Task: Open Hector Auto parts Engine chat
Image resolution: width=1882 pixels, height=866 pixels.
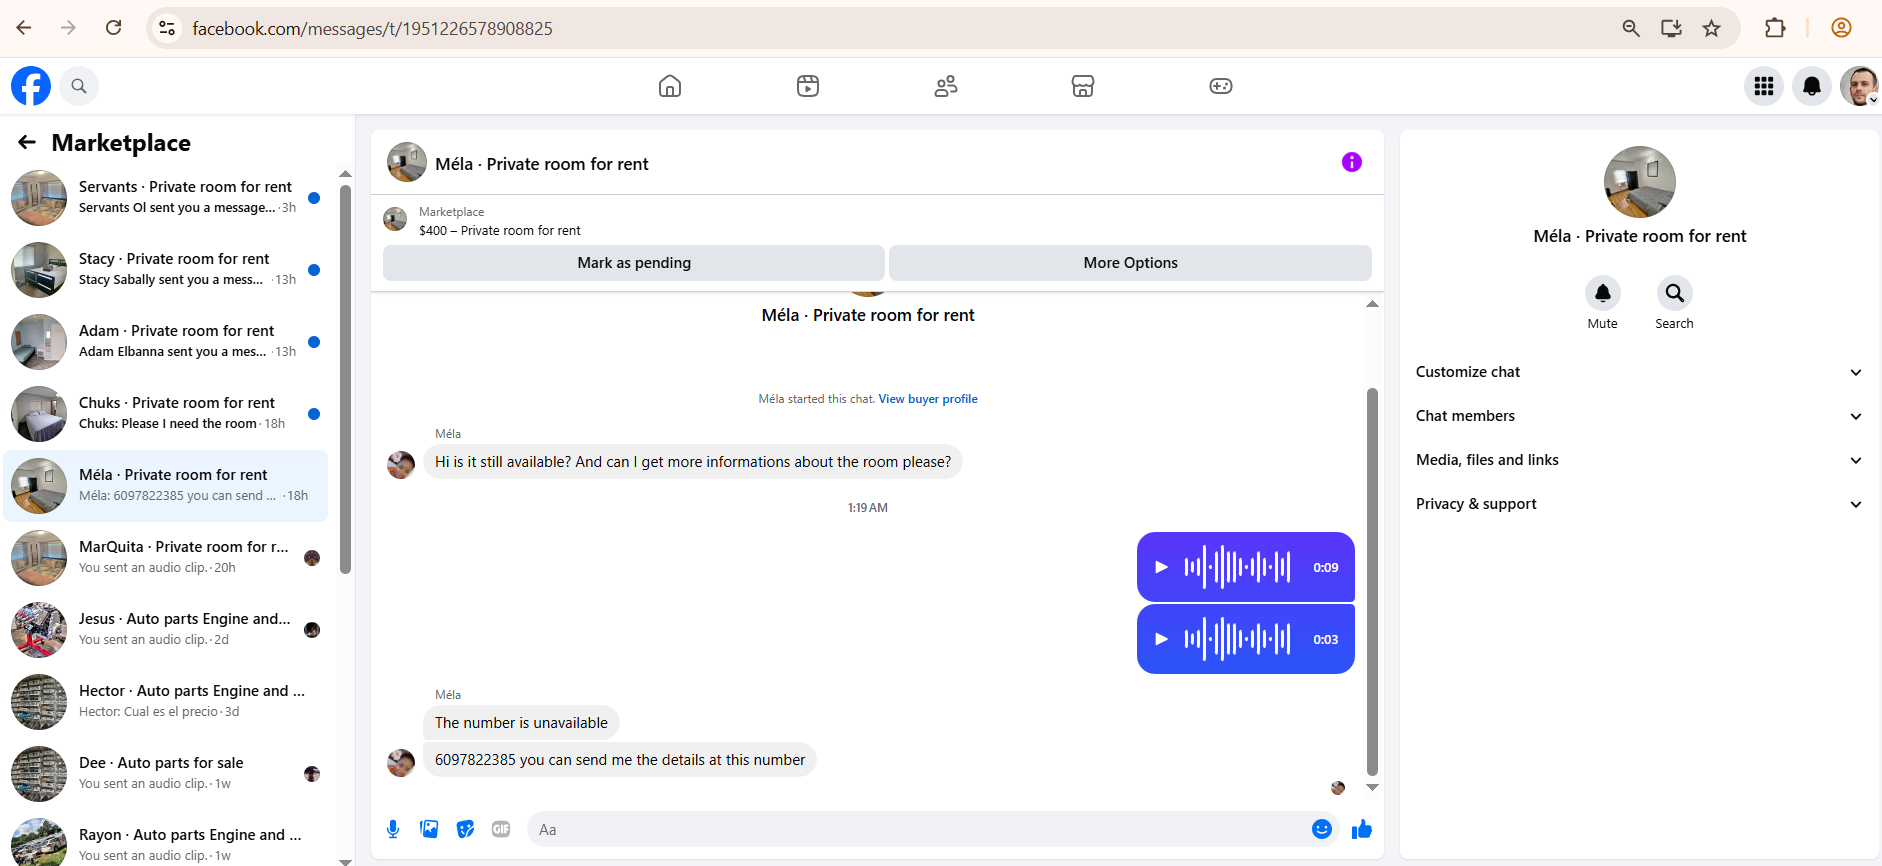Action: coord(166,702)
